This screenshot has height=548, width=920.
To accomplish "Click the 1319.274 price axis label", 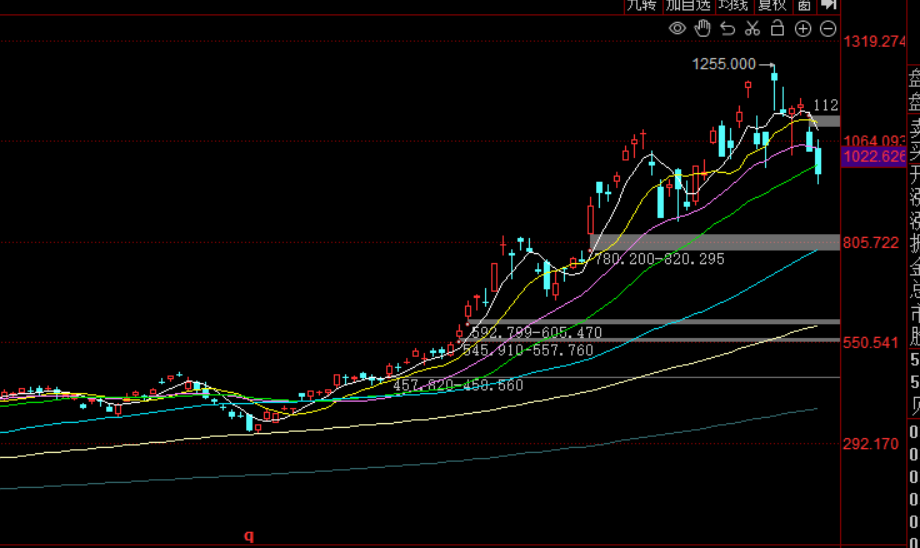I will (874, 42).
